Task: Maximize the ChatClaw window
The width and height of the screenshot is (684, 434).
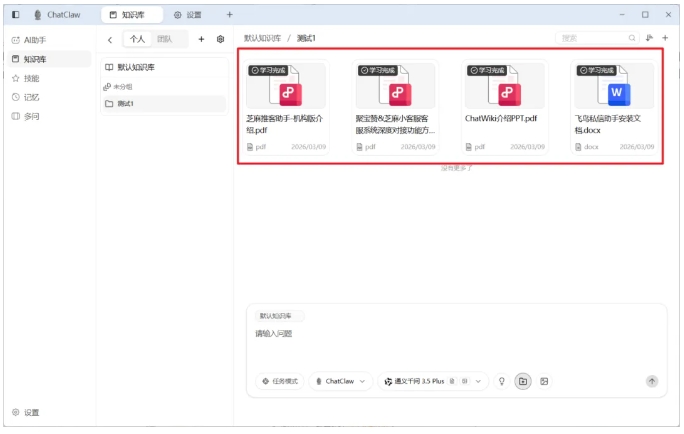Action: click(645, 15)
